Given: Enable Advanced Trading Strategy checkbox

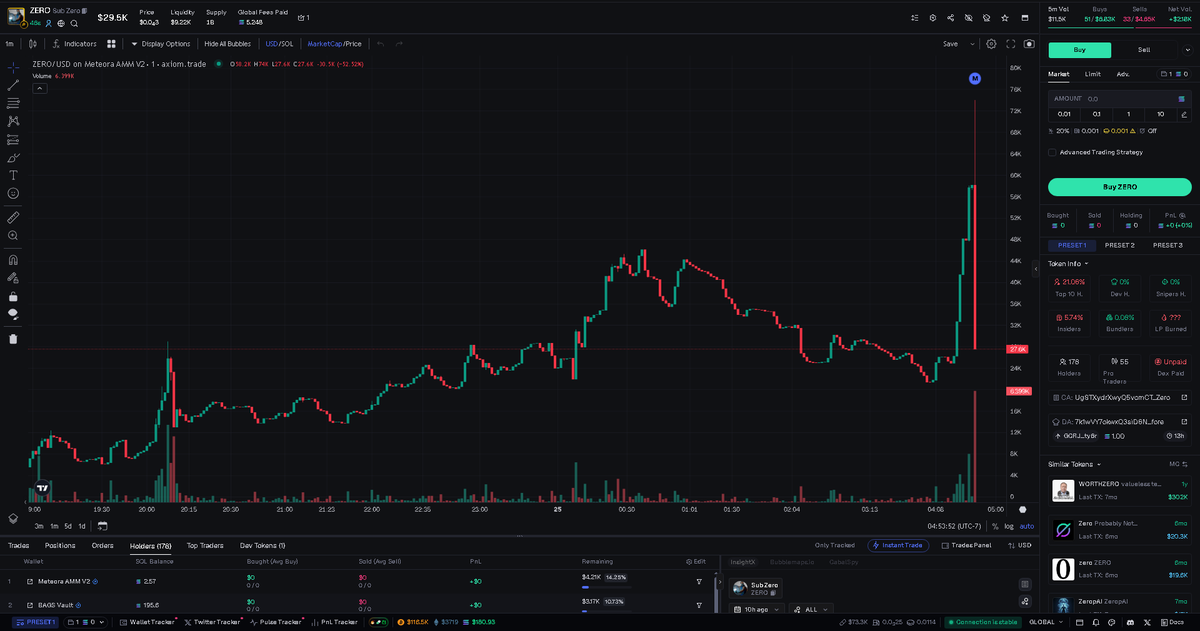Looking at the screenshot, I should point(1052,152).
